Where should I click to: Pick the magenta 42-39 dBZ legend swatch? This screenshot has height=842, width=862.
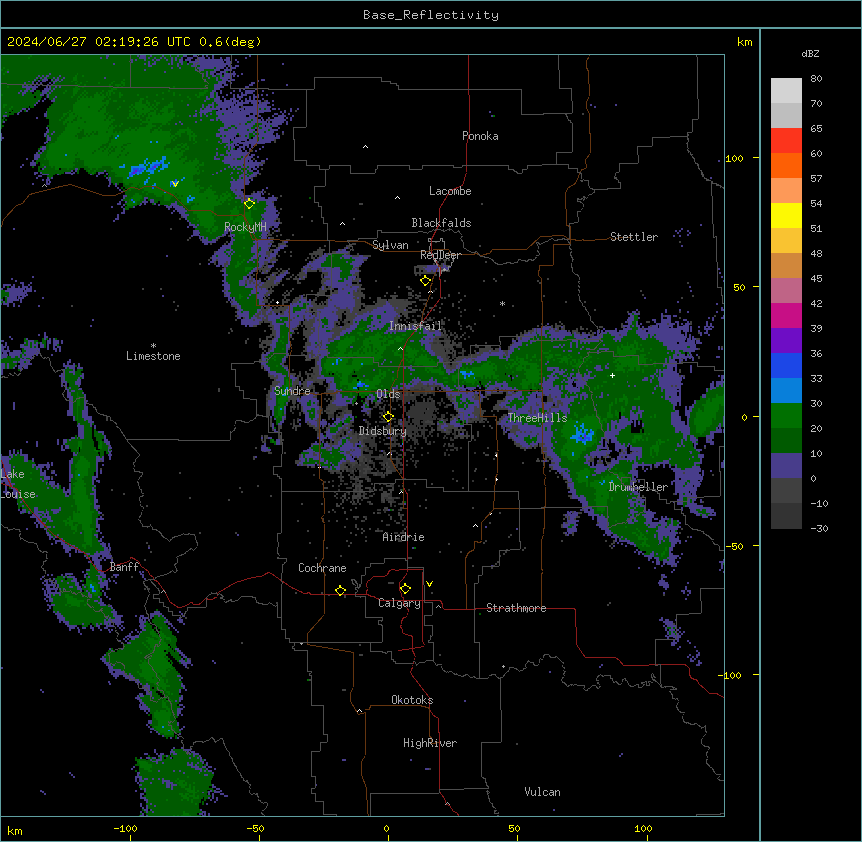point(786,315)
